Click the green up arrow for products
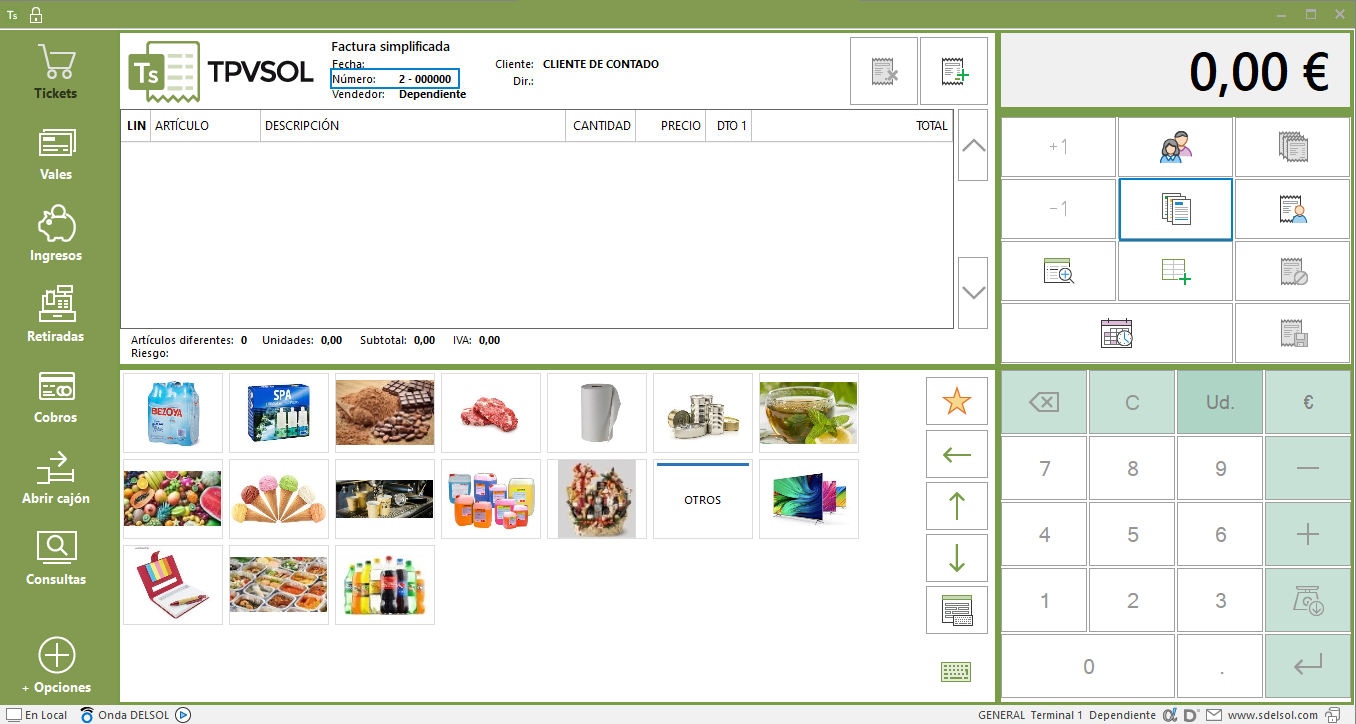 coord(957,506)
